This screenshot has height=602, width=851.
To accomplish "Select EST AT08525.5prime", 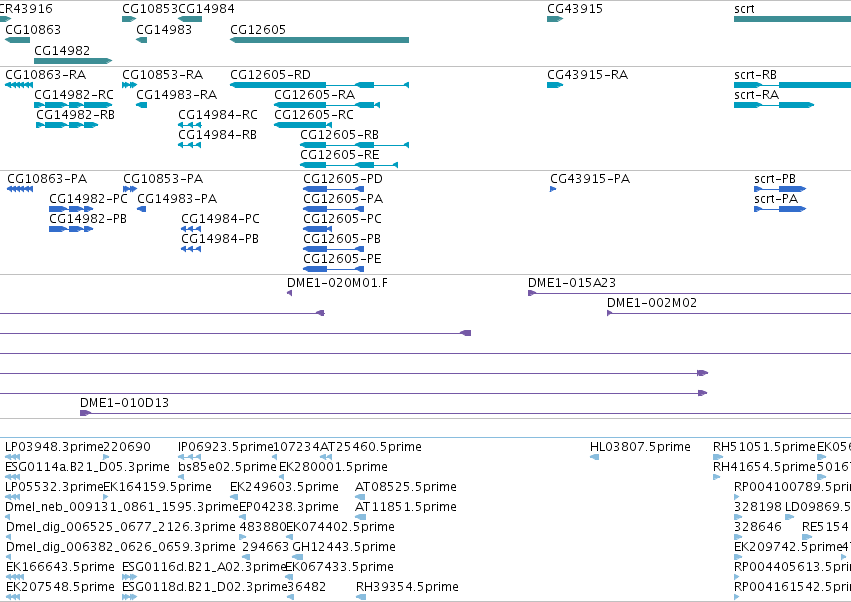I will click(360, 497).
